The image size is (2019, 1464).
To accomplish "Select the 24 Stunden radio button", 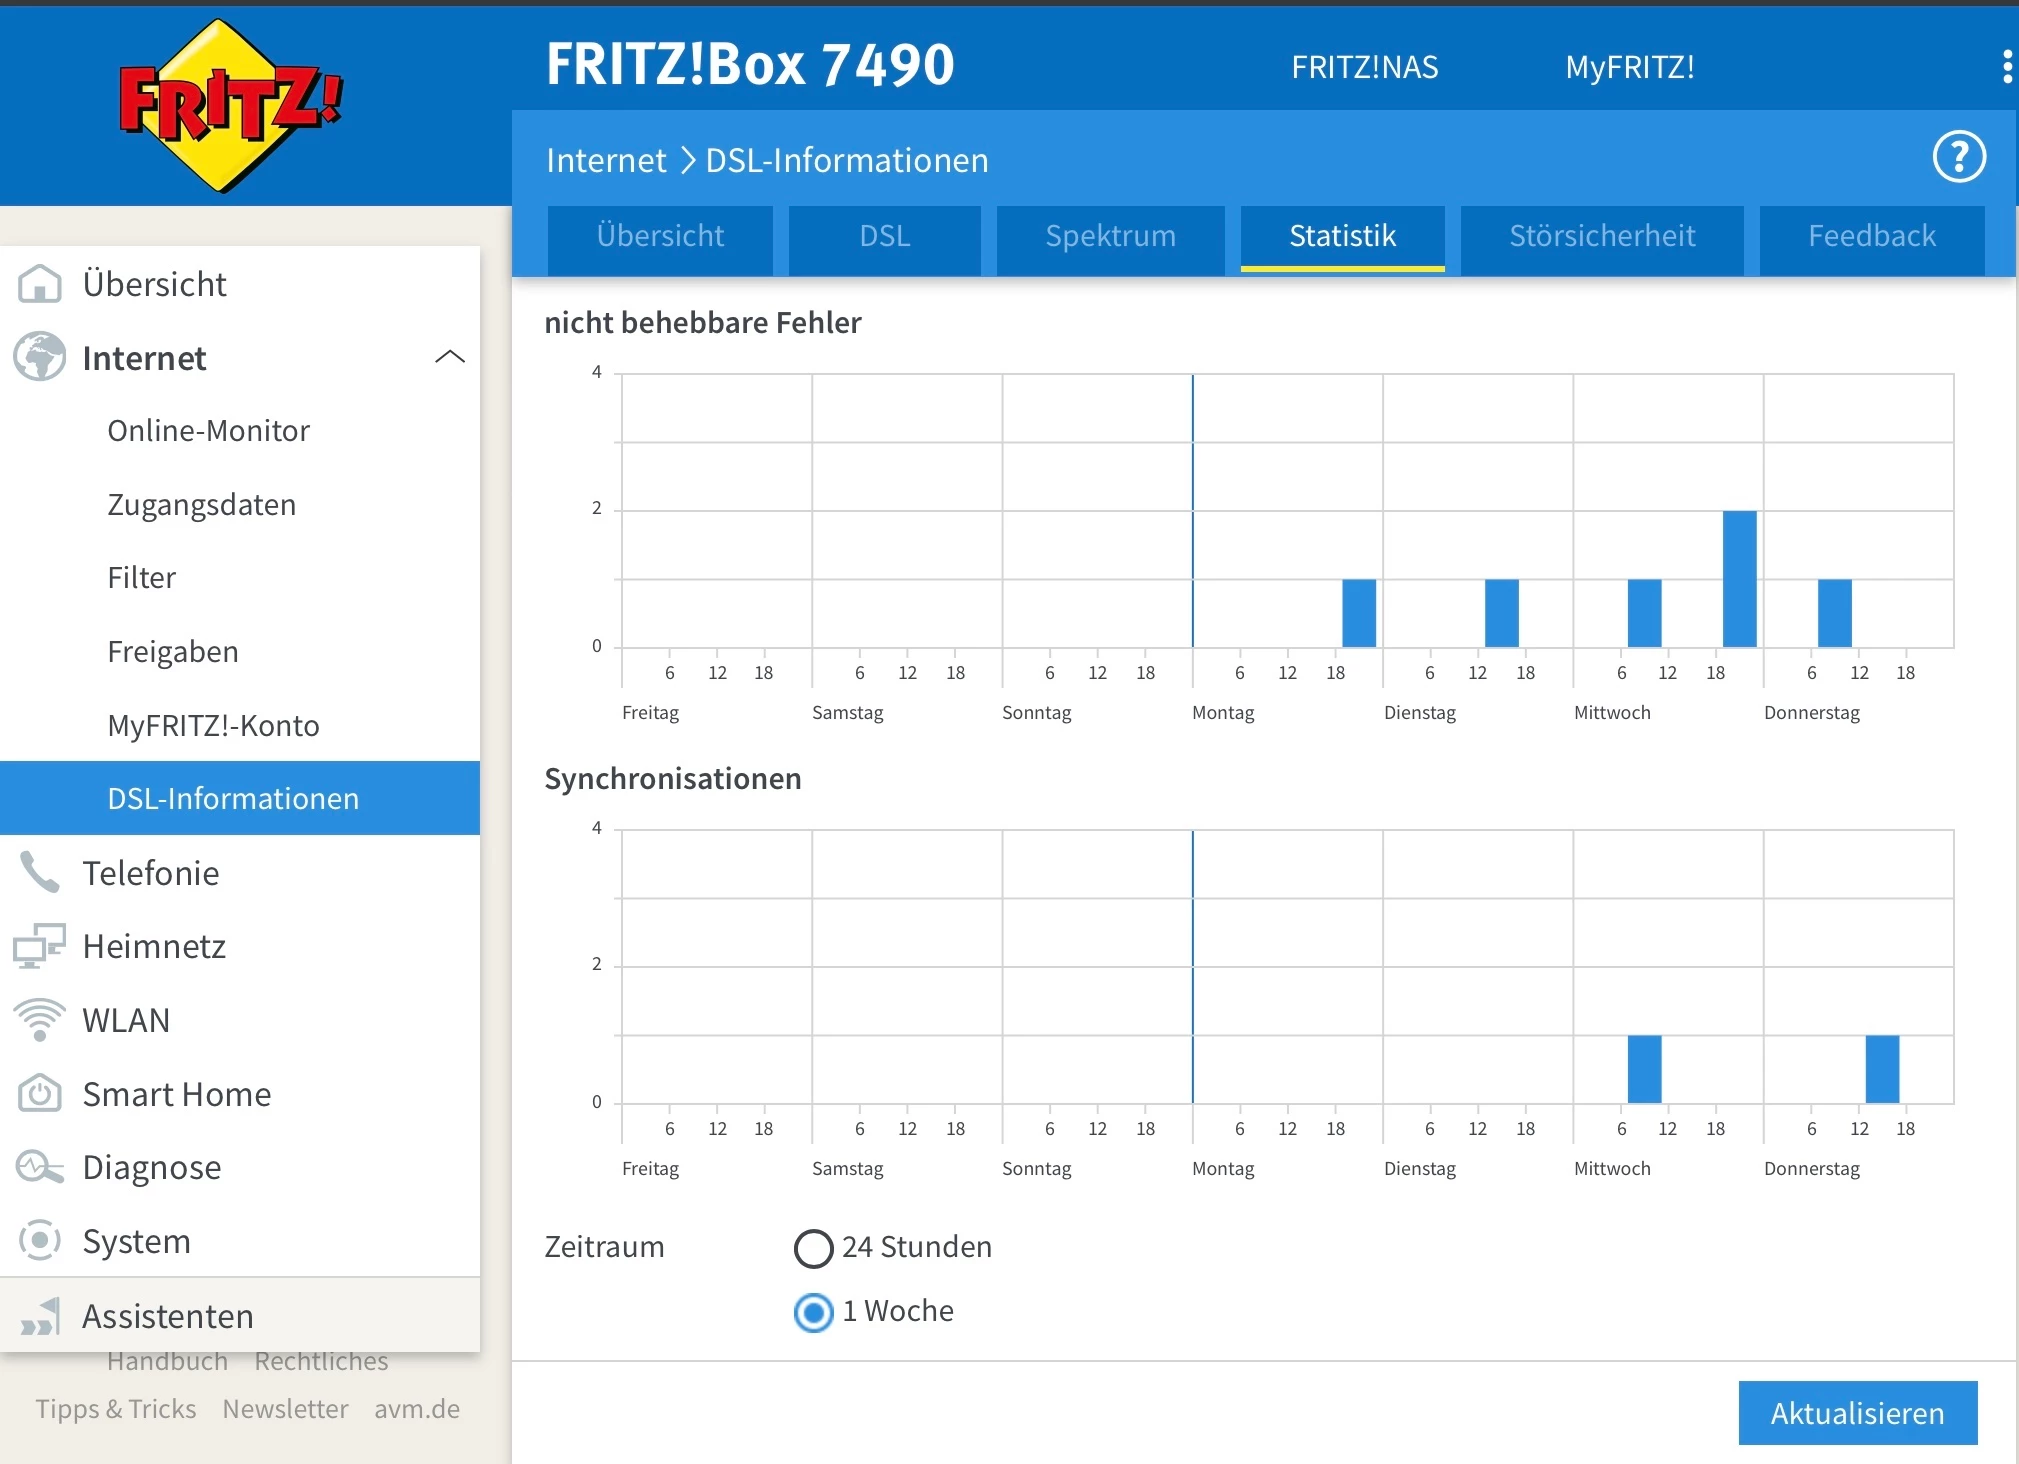I will (x=813, y=1248).
